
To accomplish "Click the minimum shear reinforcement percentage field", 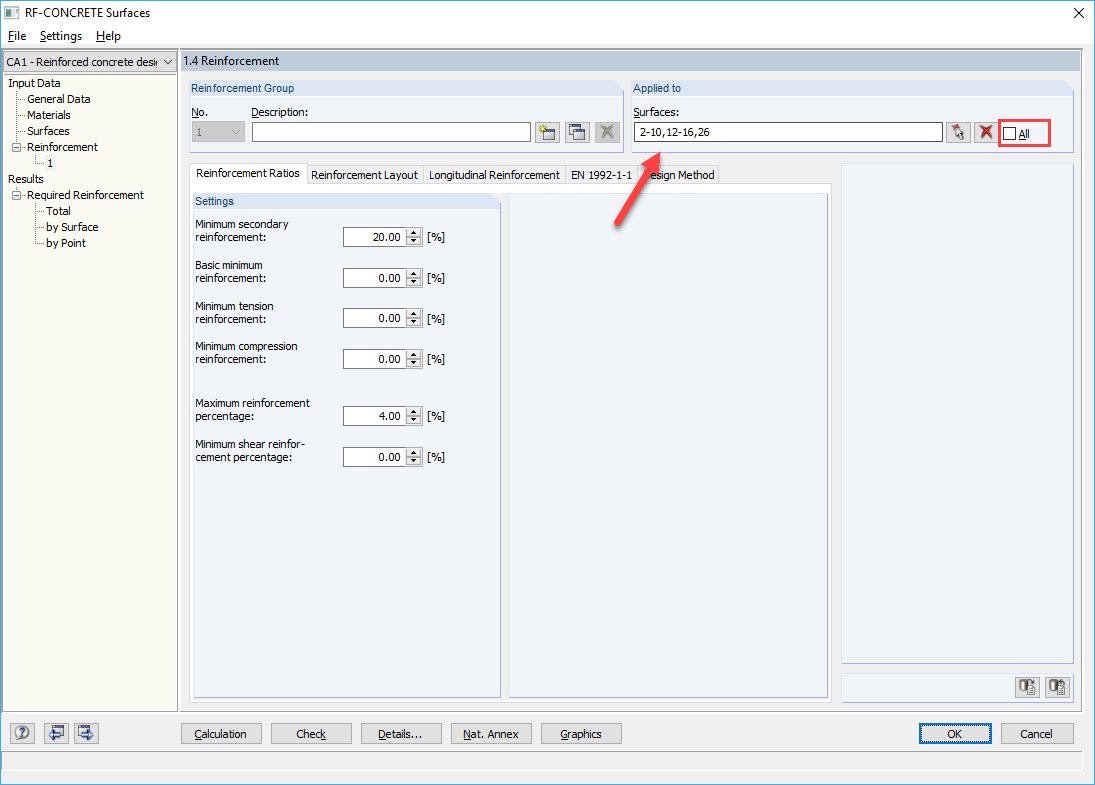I will [x=374, y=457].
